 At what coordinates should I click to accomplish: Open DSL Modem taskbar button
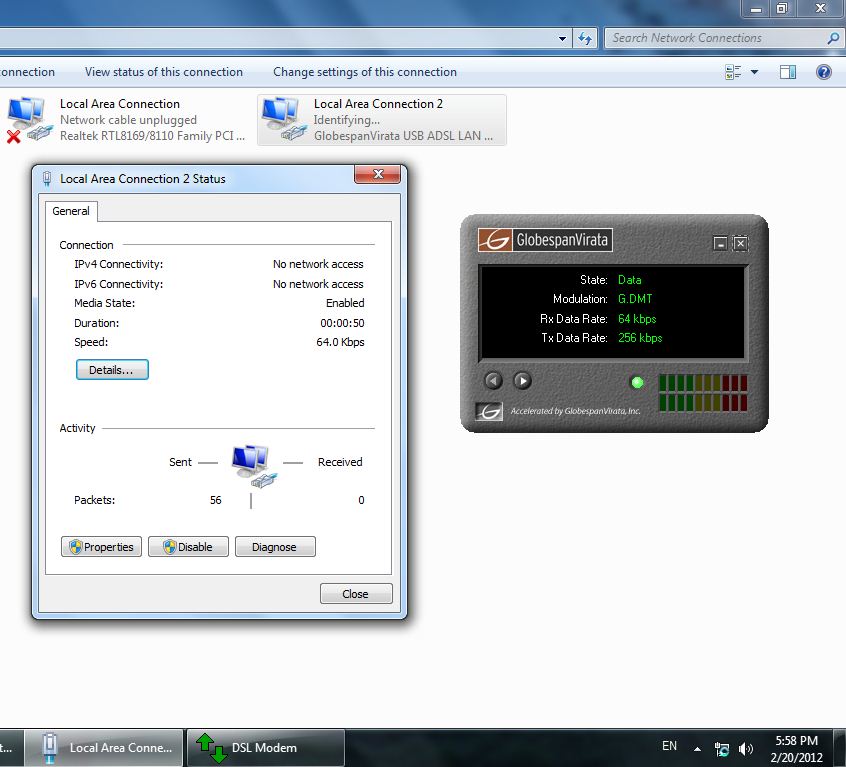tap(265, 748)
